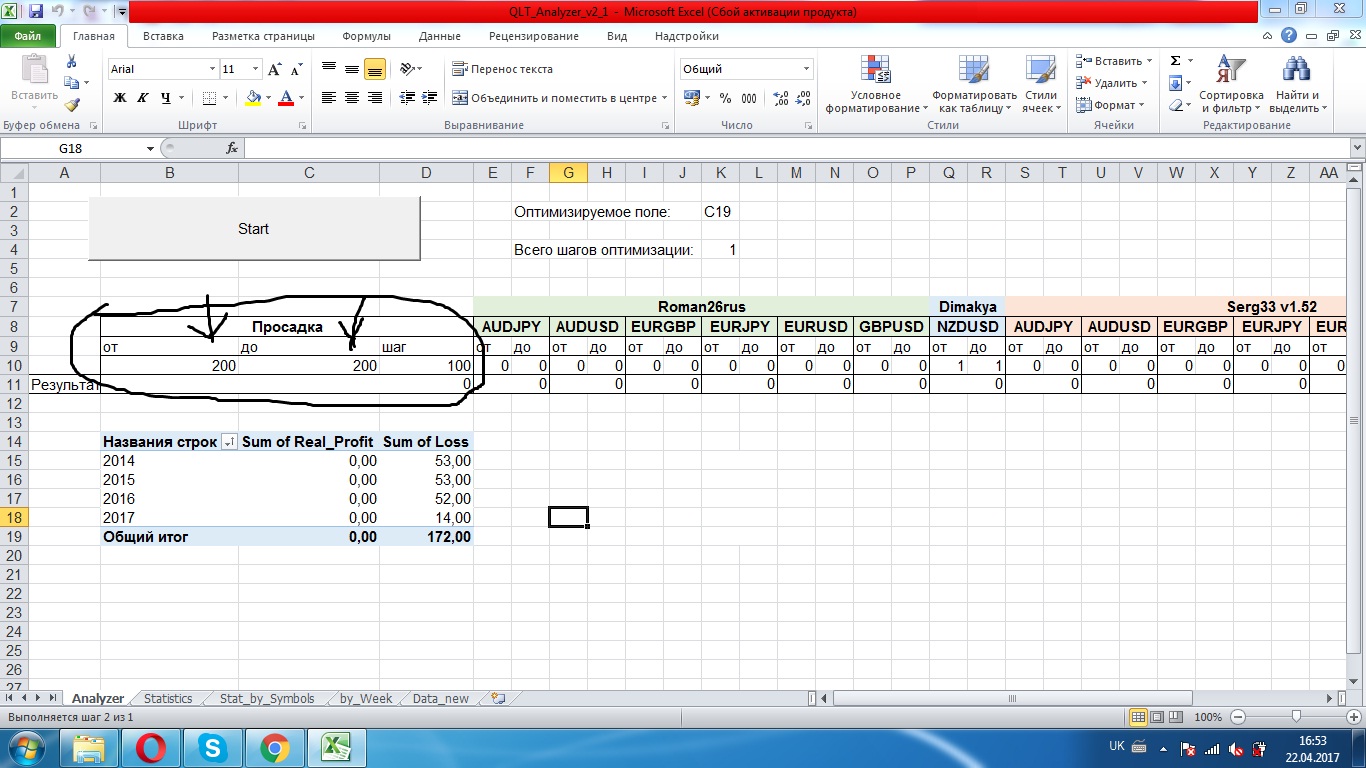Viewport: 1366px width, 768px height.
Task: Open the Statistics sheet tab
Action: point(168,699)
